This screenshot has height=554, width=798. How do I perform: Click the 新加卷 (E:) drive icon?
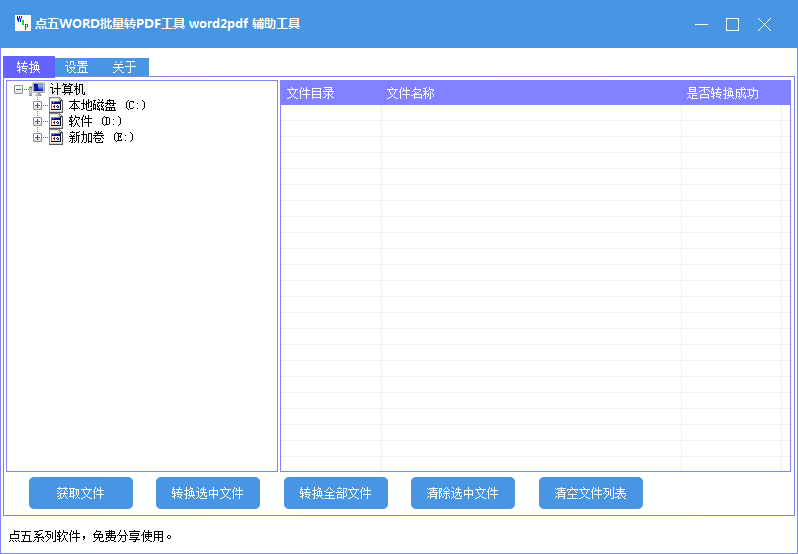56,137
